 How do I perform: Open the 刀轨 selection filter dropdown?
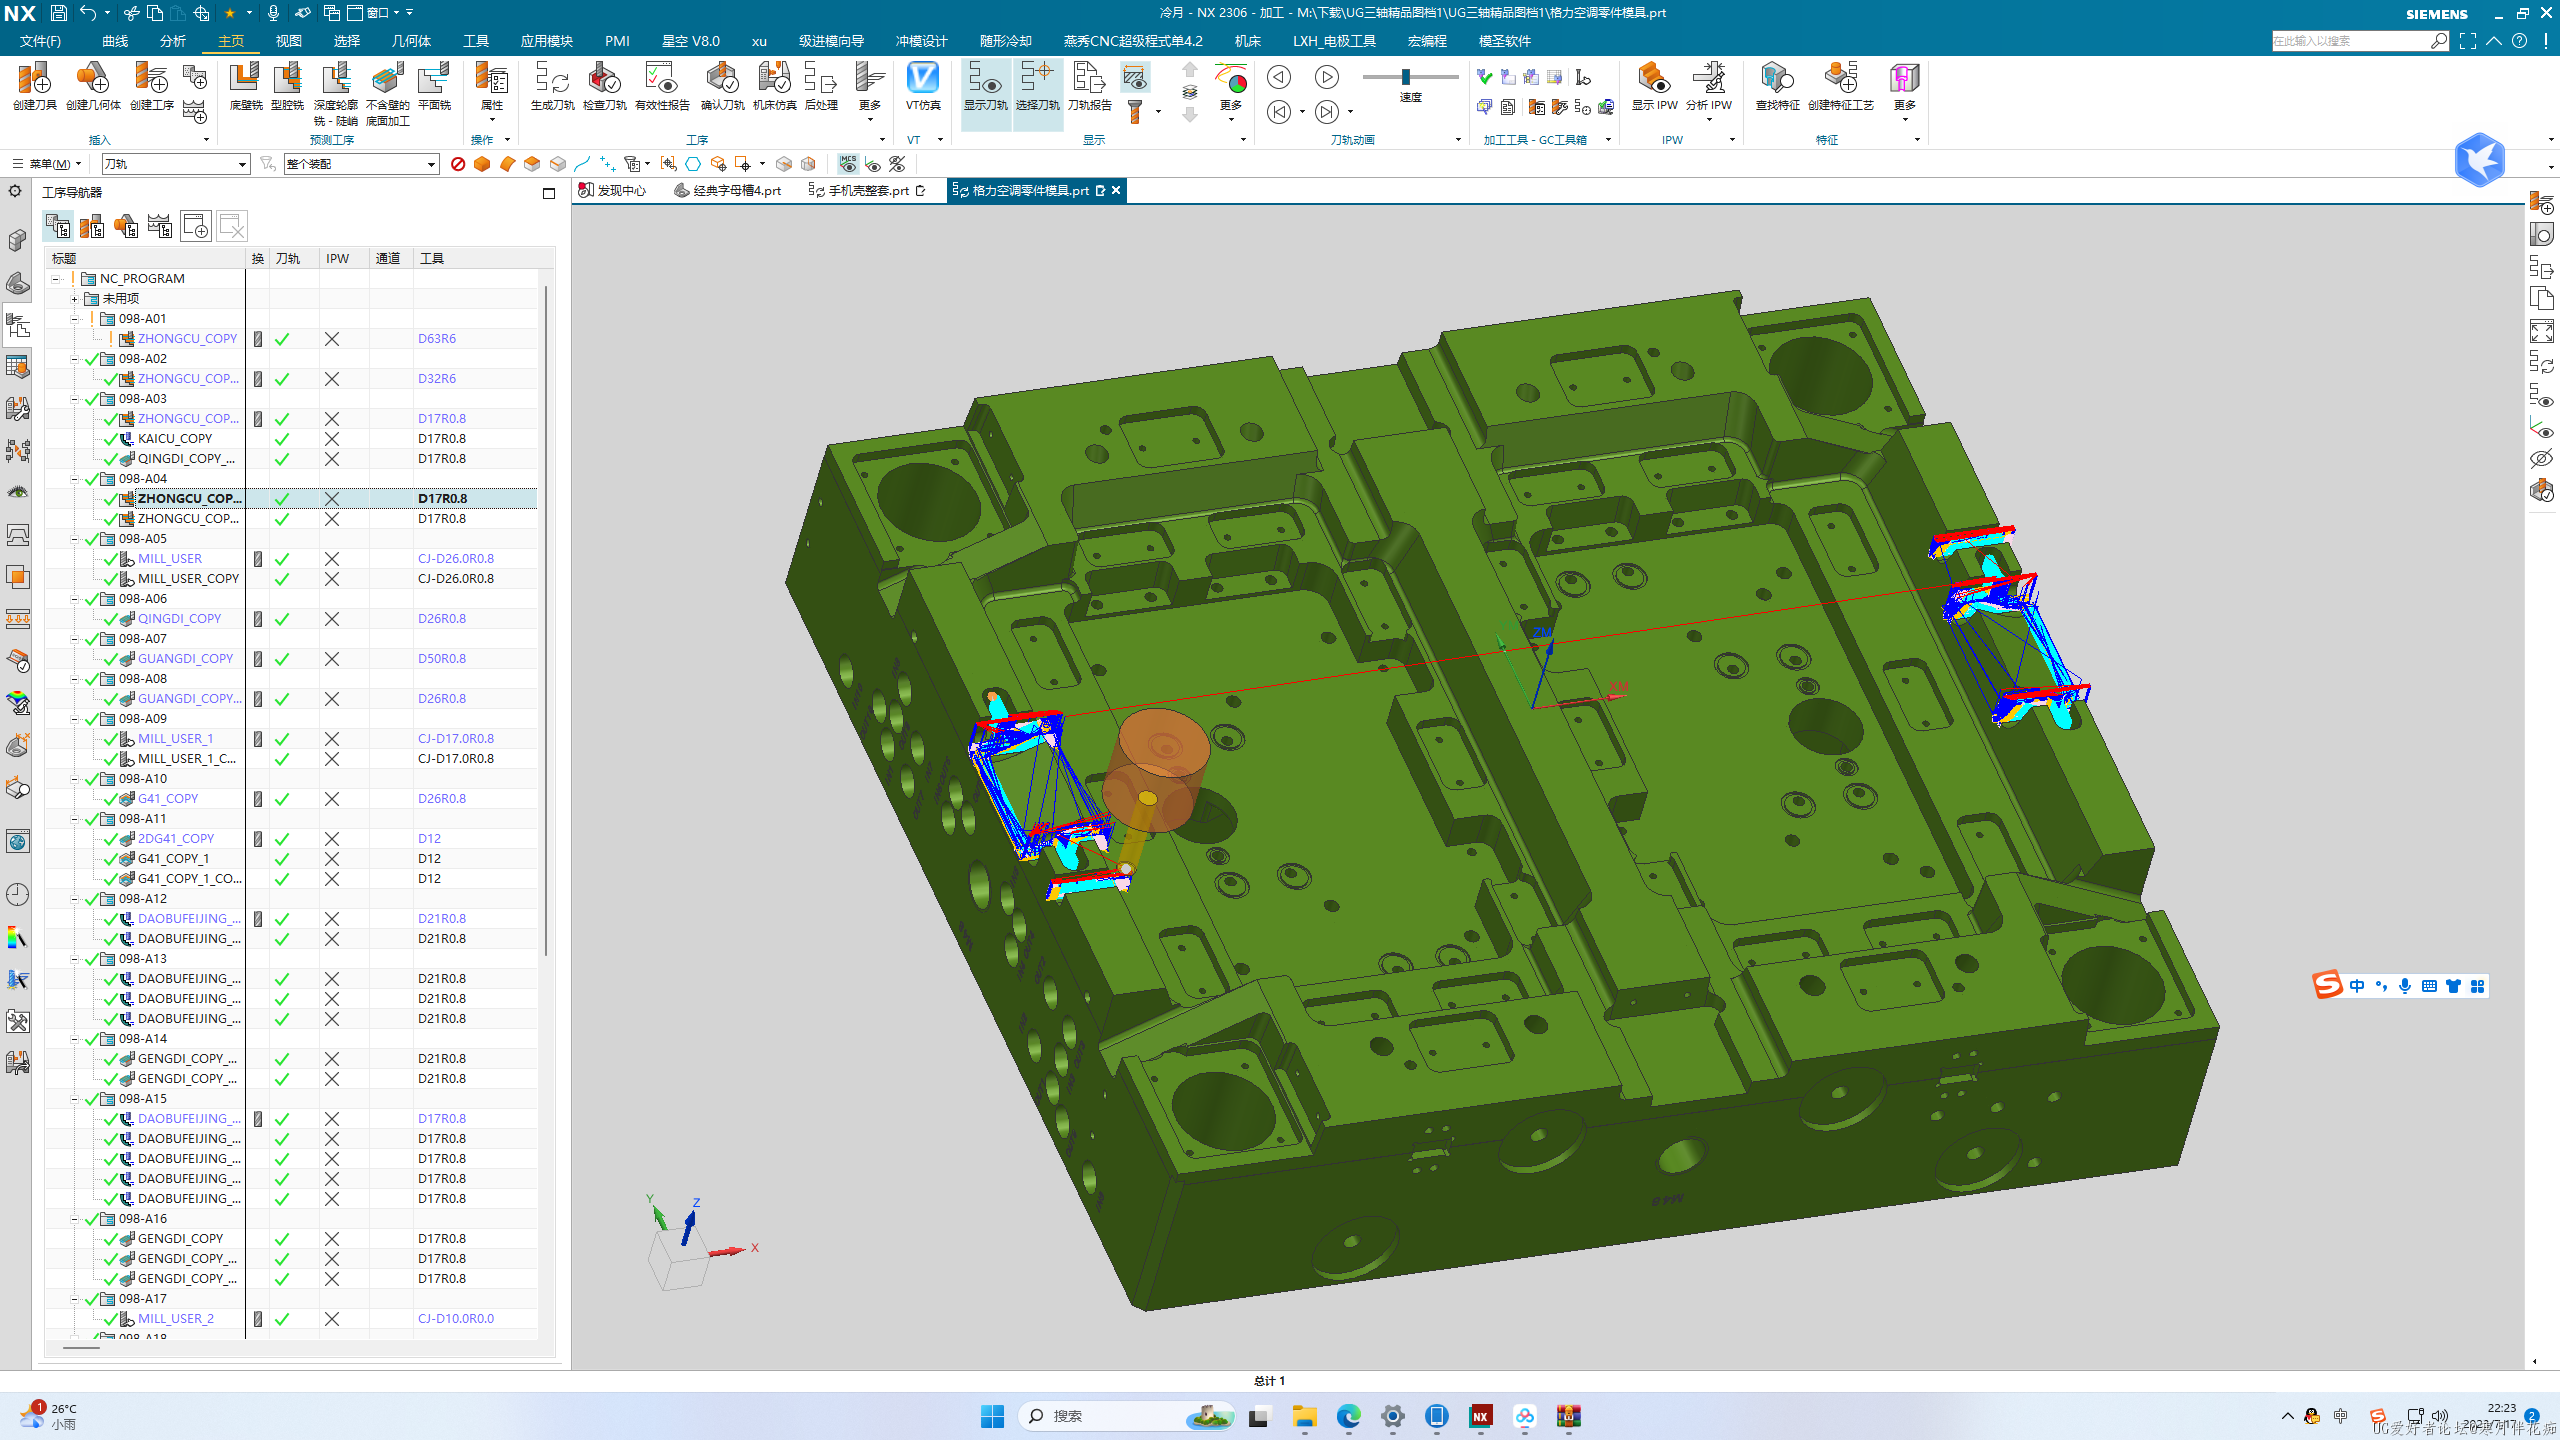click(x=175, y=164)
